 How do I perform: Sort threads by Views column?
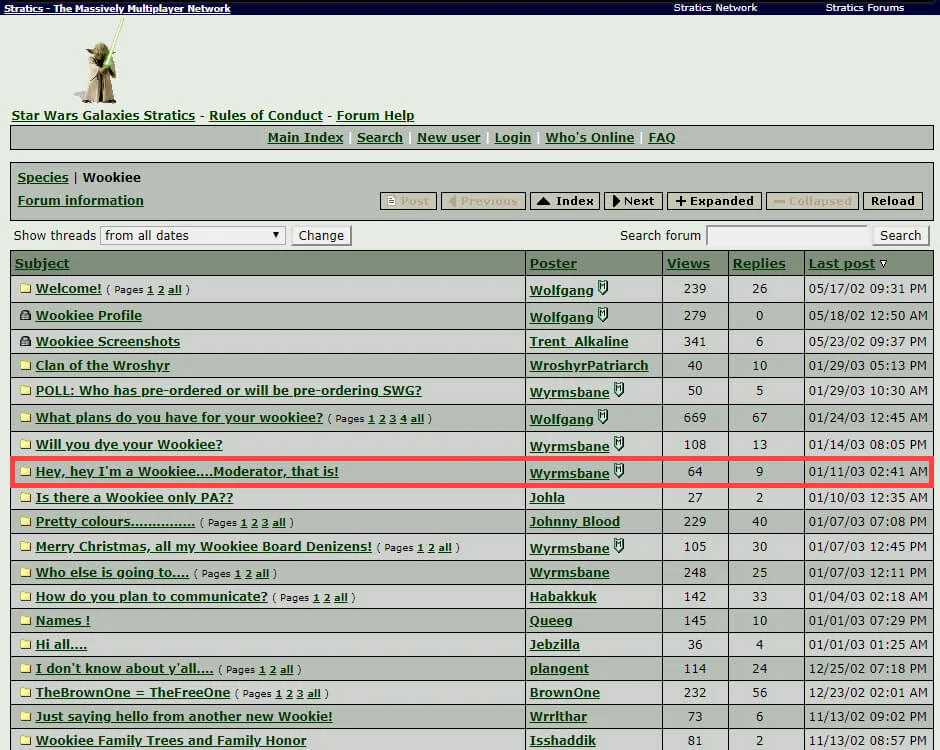point(688,263)
